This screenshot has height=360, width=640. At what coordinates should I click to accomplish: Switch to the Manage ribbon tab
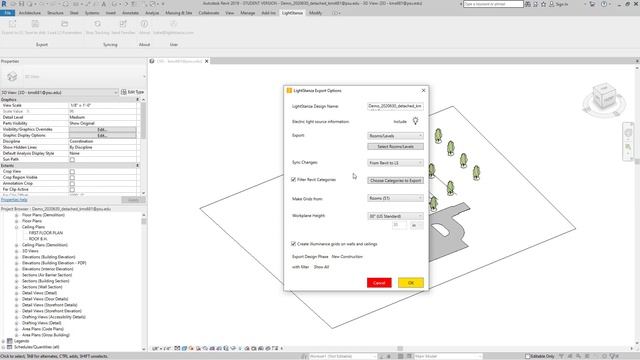[248, 13]
